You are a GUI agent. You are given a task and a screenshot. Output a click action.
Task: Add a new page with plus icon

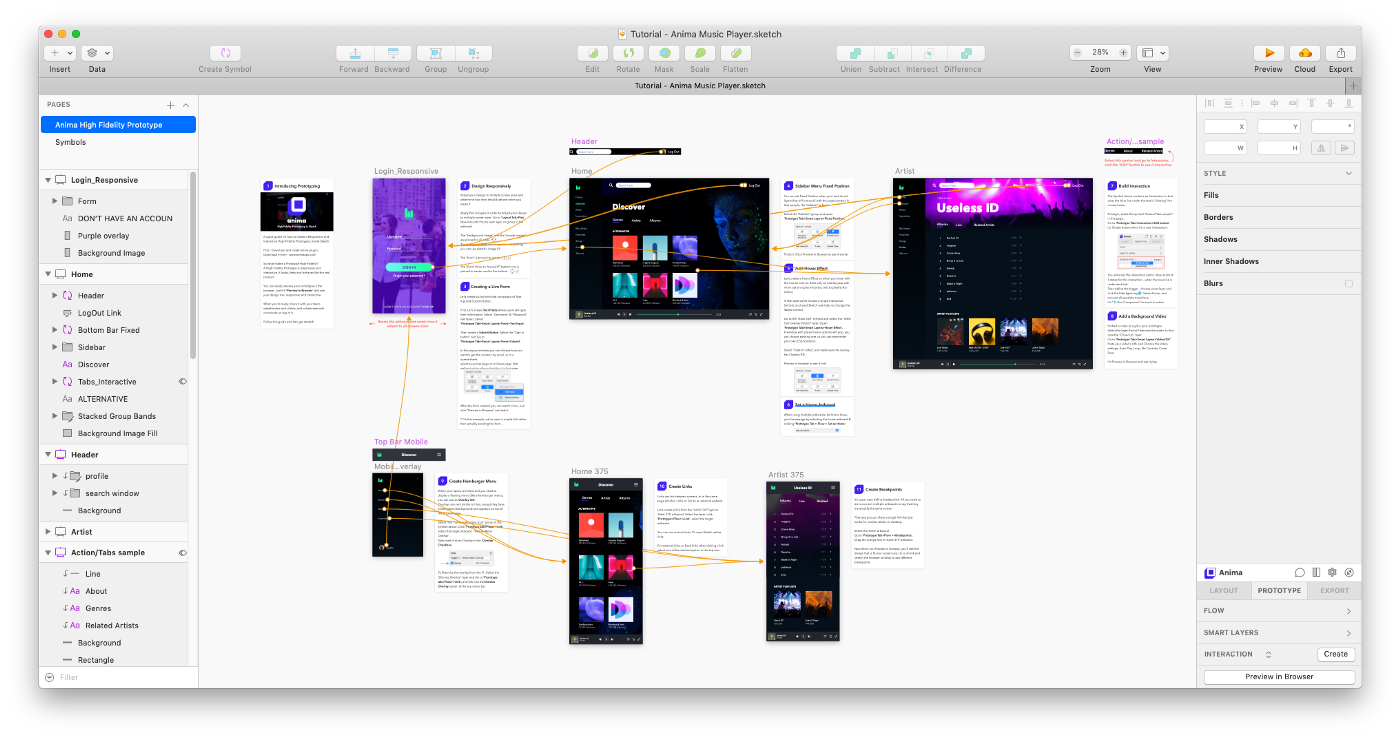tap(170, 104)
